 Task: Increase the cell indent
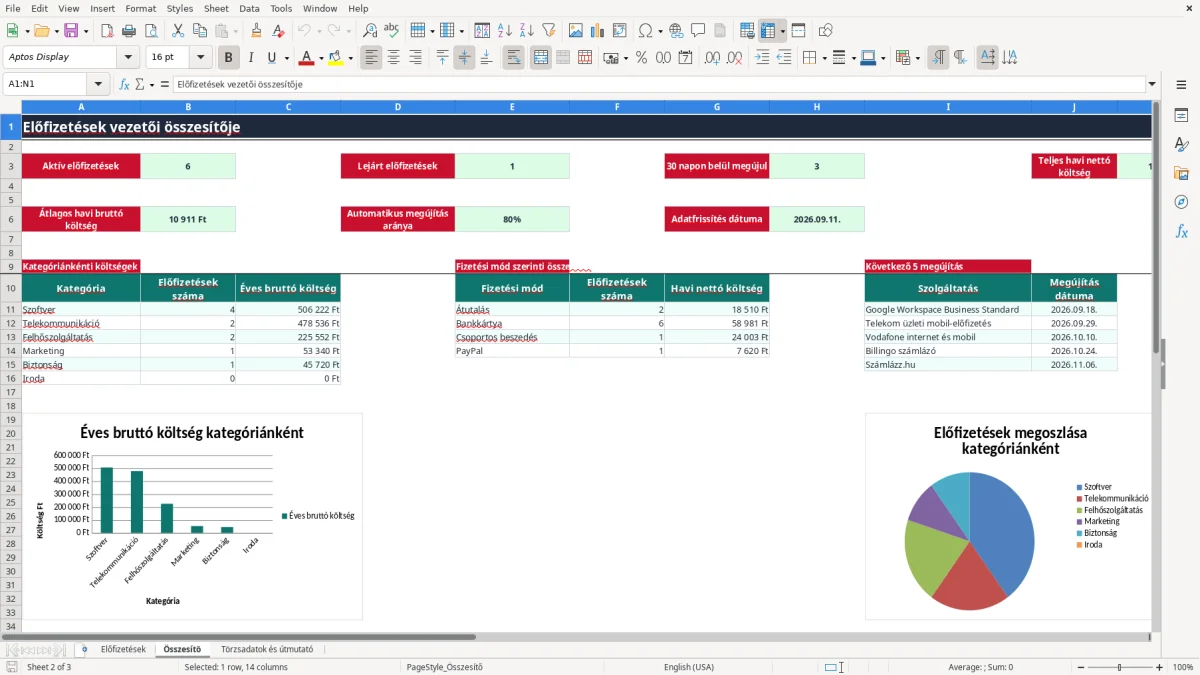pos(762,58)
